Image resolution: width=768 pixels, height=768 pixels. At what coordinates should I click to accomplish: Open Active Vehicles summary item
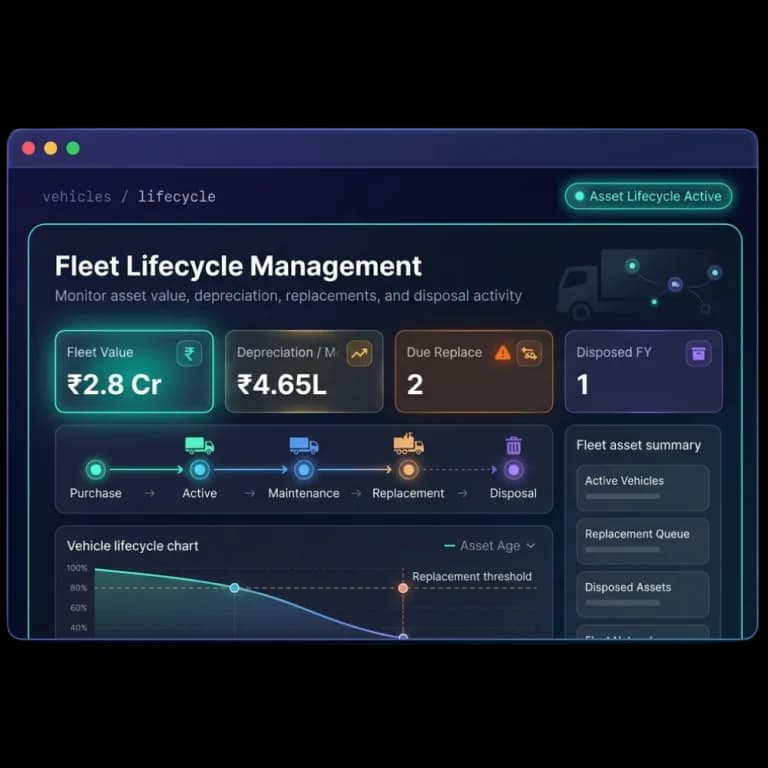(643, 488)
